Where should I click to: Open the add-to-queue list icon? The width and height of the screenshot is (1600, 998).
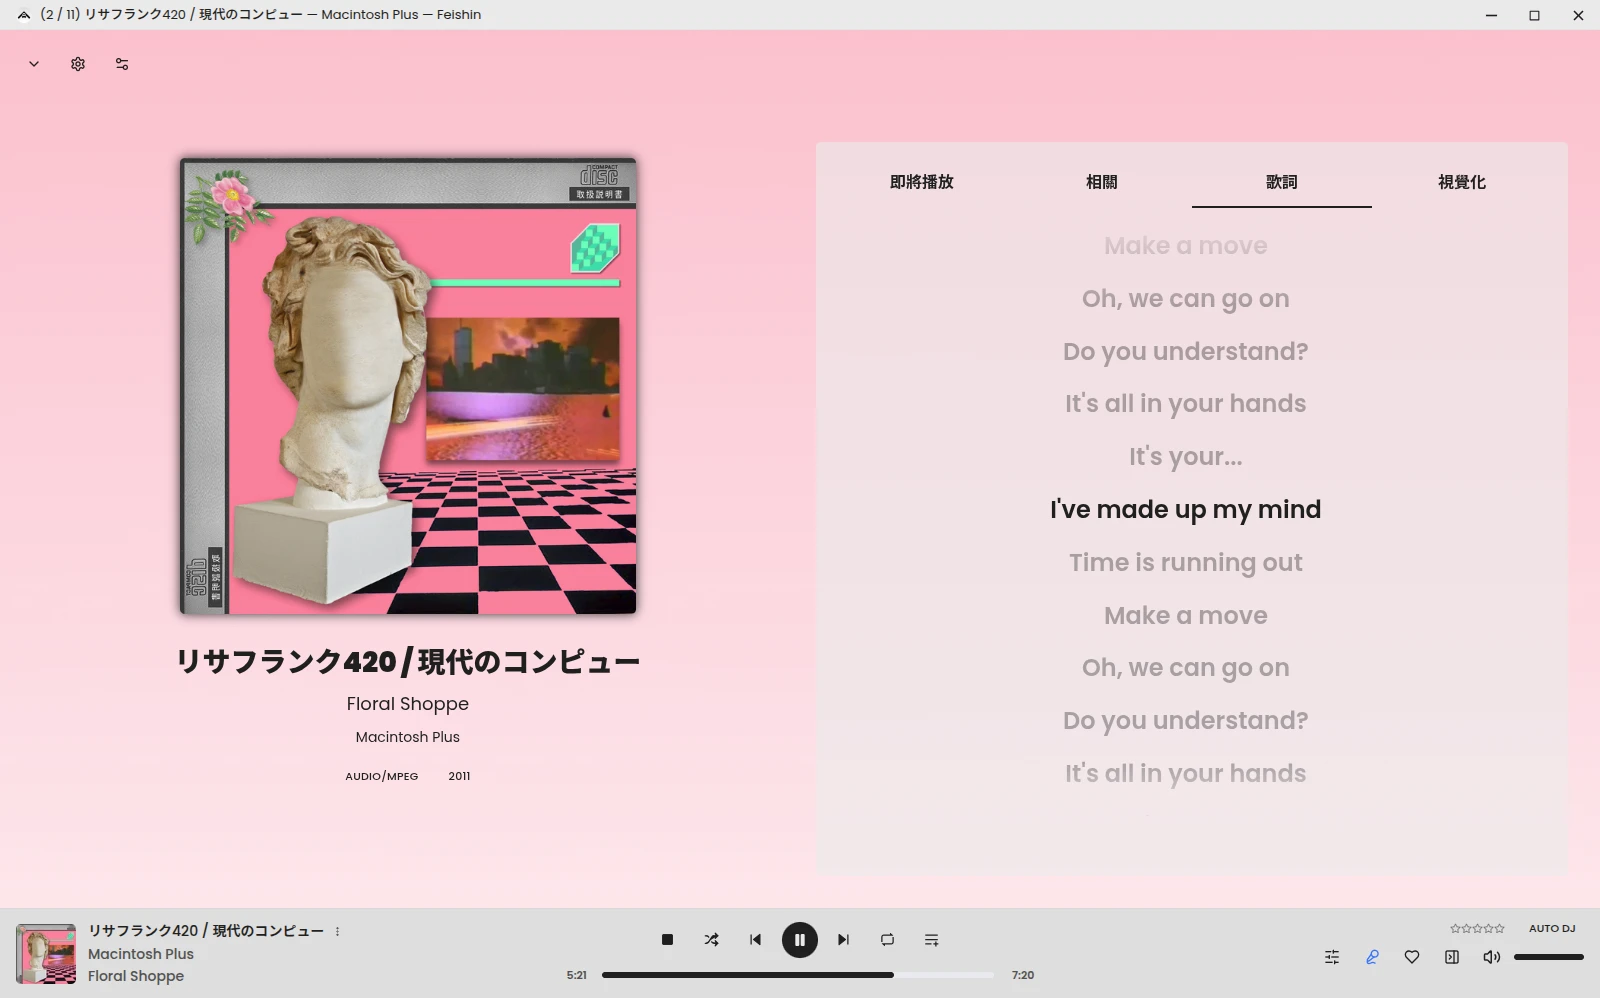tap(931, 940)
